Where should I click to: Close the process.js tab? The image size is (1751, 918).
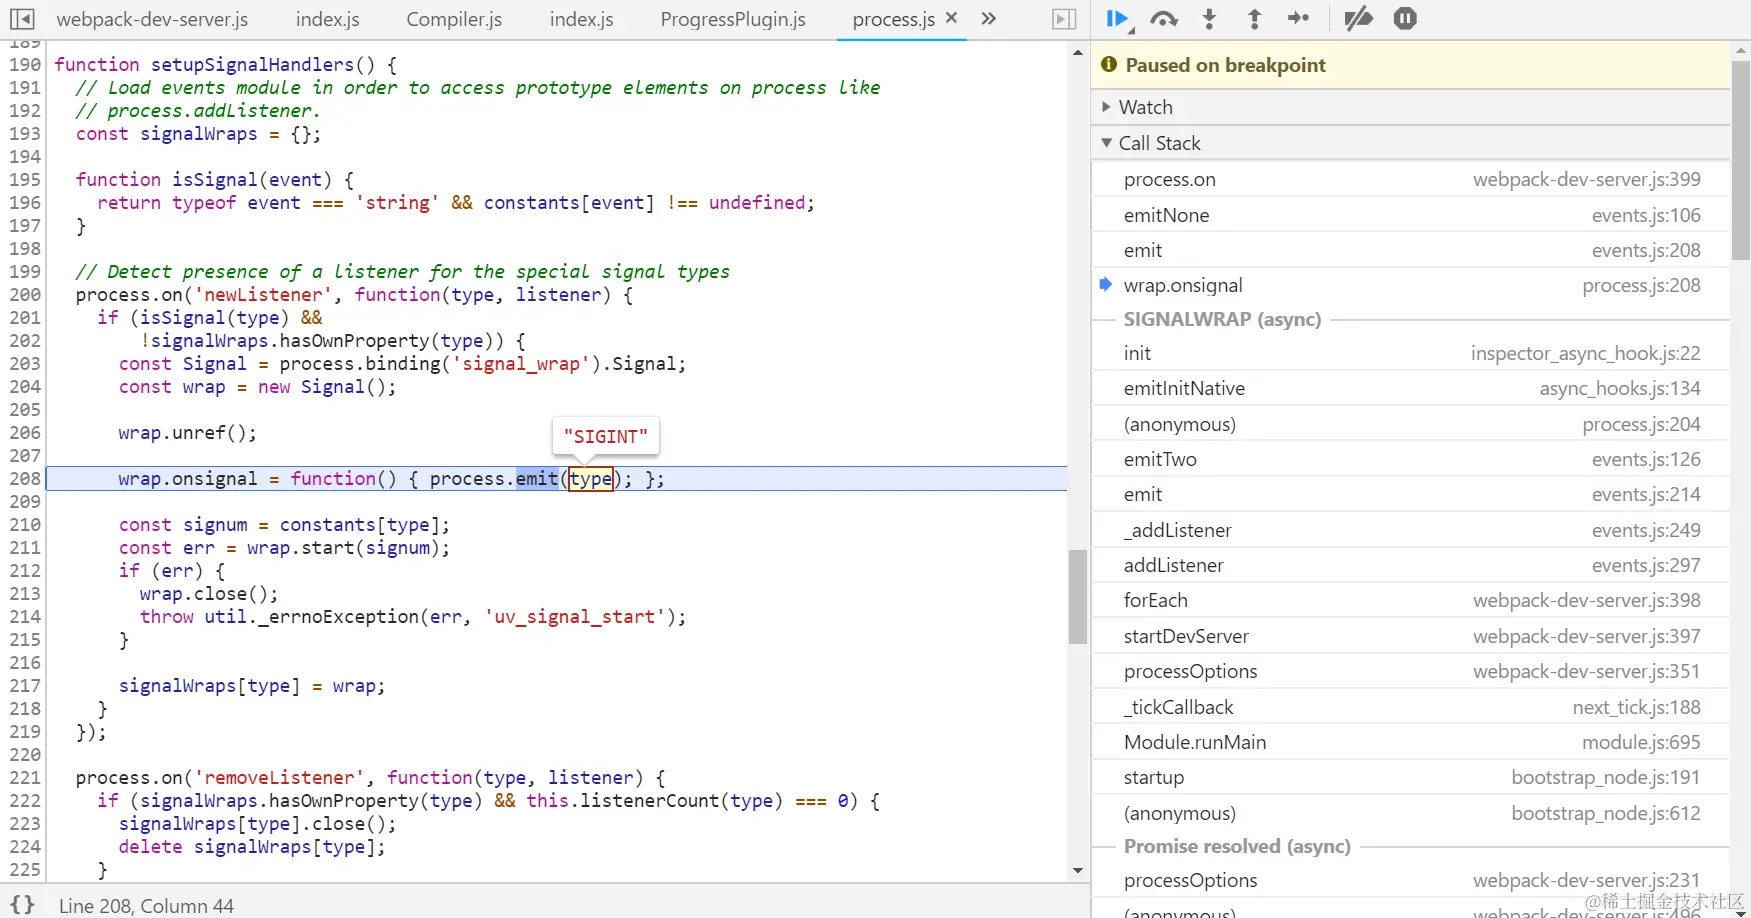point(951,18)
